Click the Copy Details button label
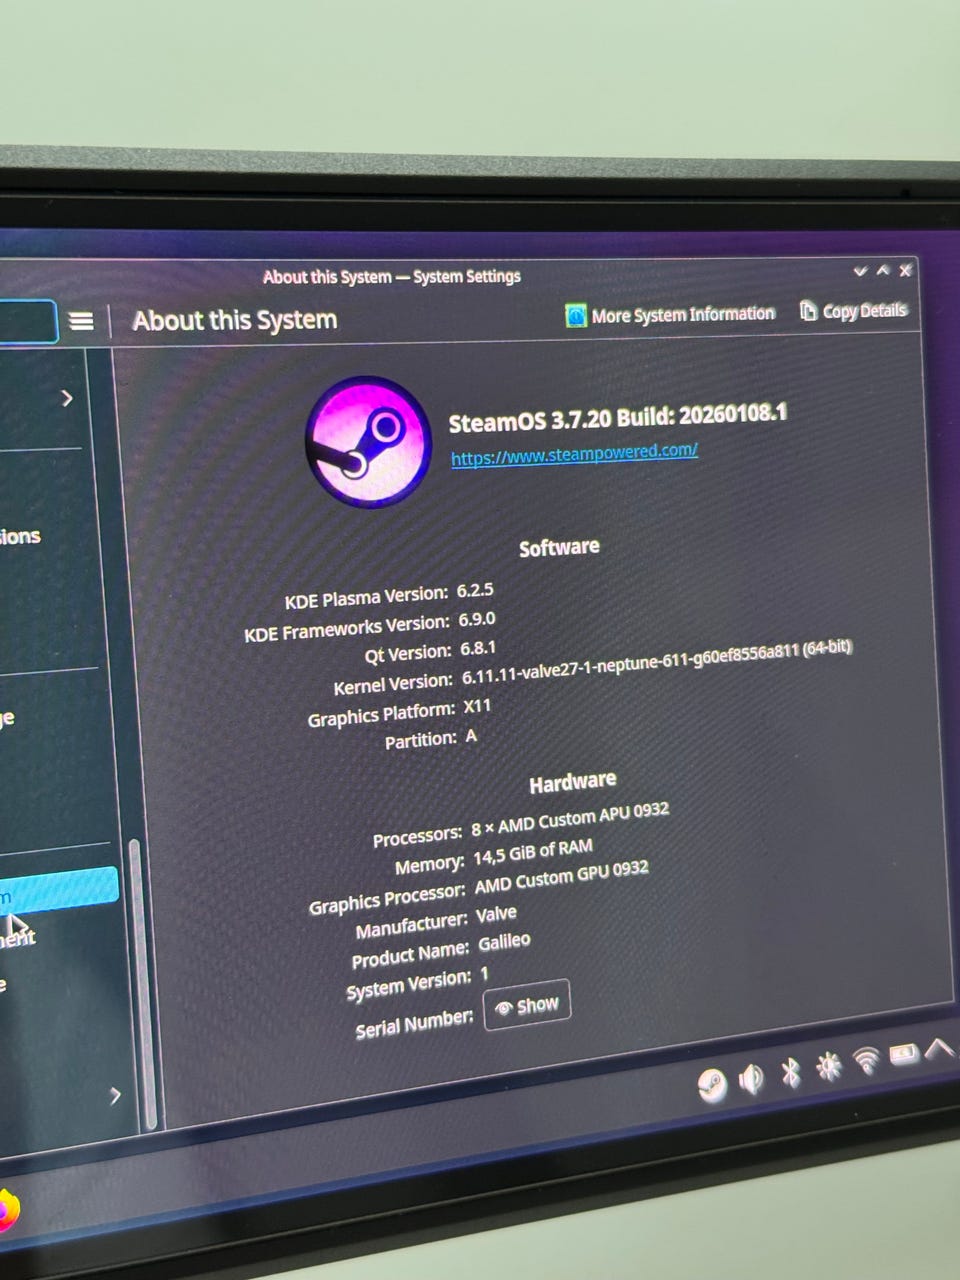Viewport: 960px width, 1280px height. pyautogui.click(x=865, y=311)
